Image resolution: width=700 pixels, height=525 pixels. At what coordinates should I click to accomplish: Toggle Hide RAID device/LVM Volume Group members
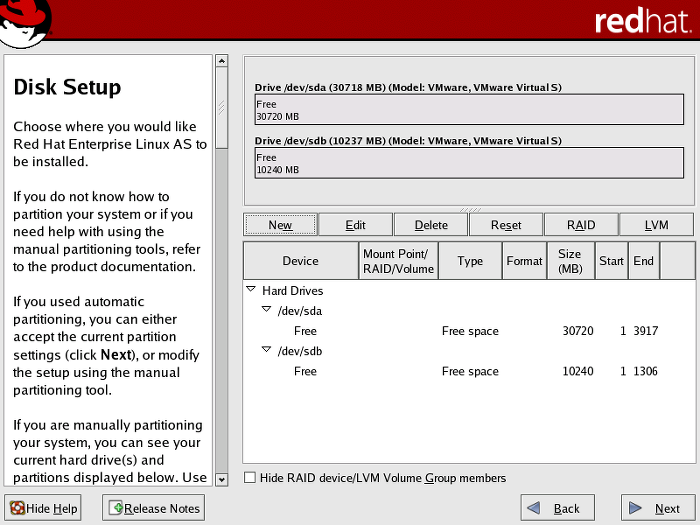tap(250, 478)
